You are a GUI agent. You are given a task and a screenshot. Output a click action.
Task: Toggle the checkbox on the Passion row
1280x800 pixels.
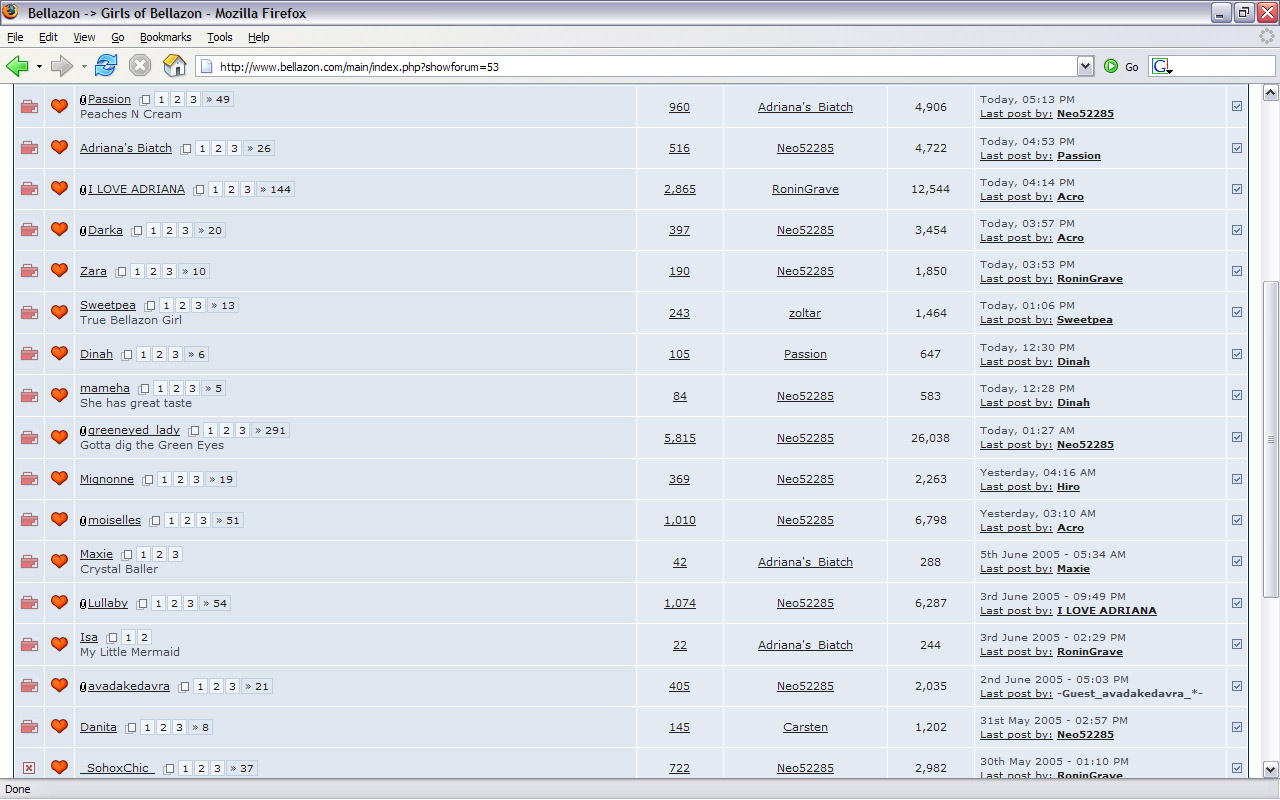[x=1237, y=106]
